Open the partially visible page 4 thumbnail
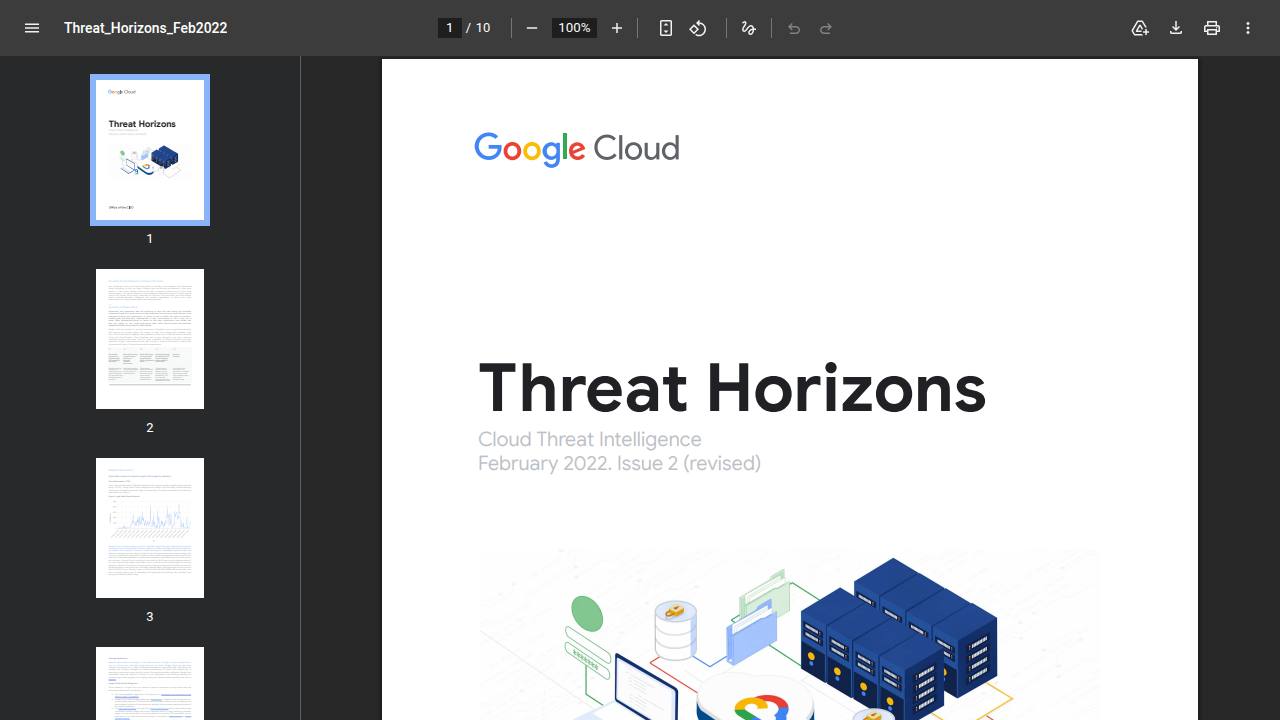Screen dimensions: 1280x720 [x=150, y=683]
